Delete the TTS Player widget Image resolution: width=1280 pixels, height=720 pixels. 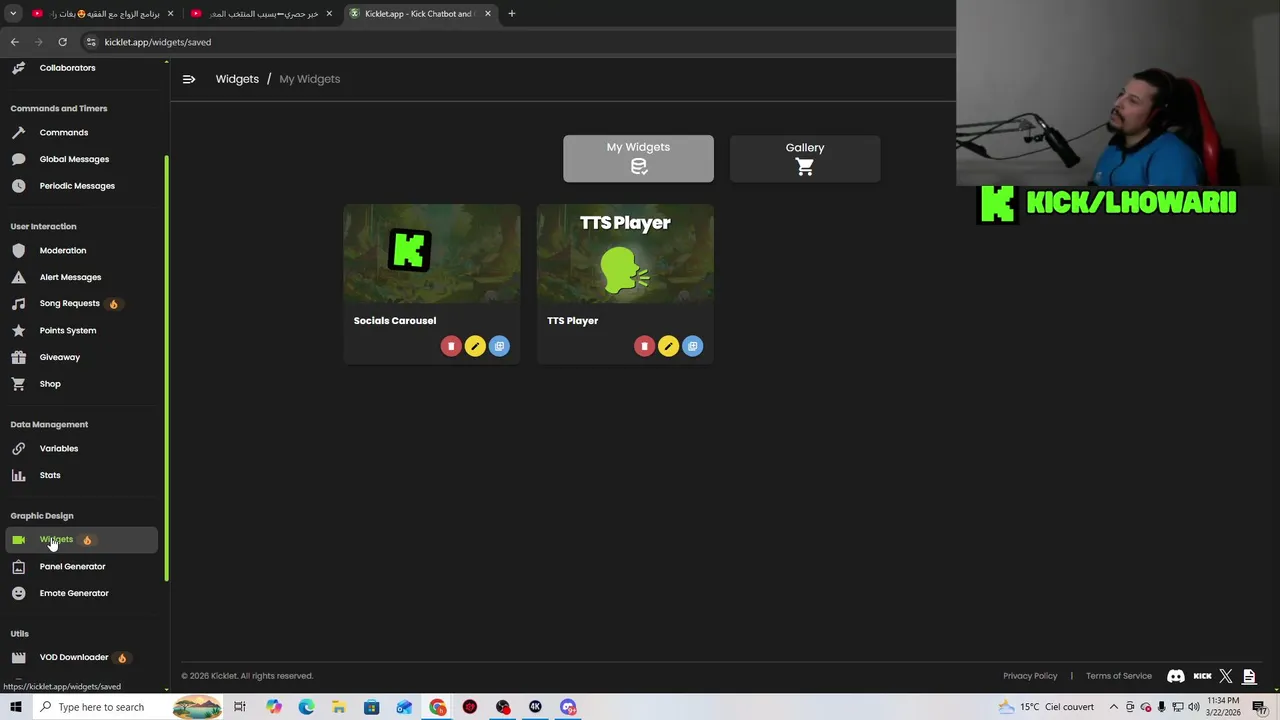pyautogui.click(x=644, y=346)
